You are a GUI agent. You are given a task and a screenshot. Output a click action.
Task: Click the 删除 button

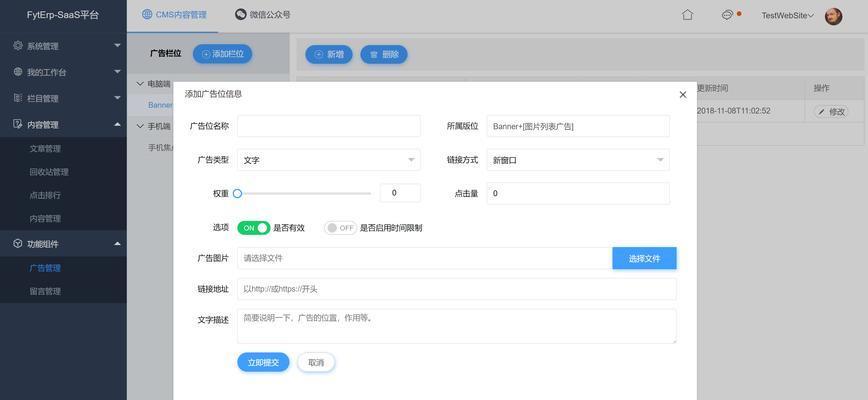pyautogui.click(x=384, y=54)
